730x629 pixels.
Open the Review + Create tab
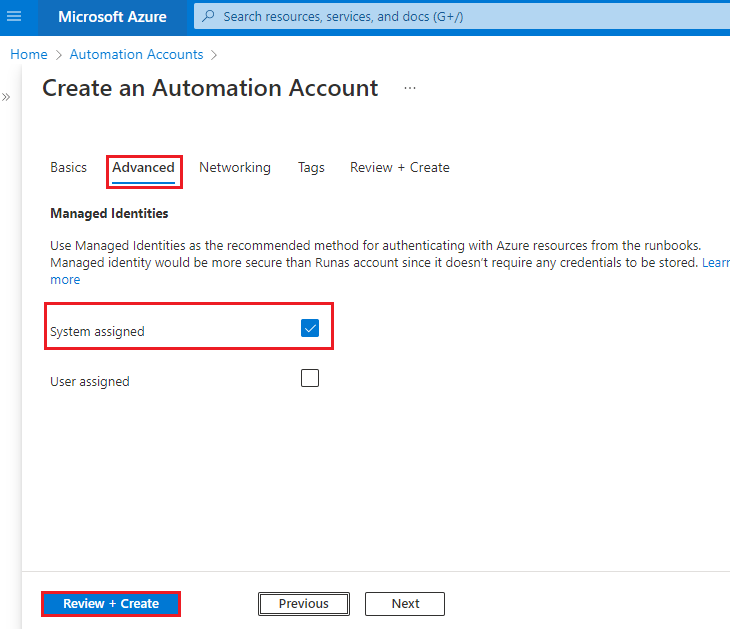pos(399,168)
